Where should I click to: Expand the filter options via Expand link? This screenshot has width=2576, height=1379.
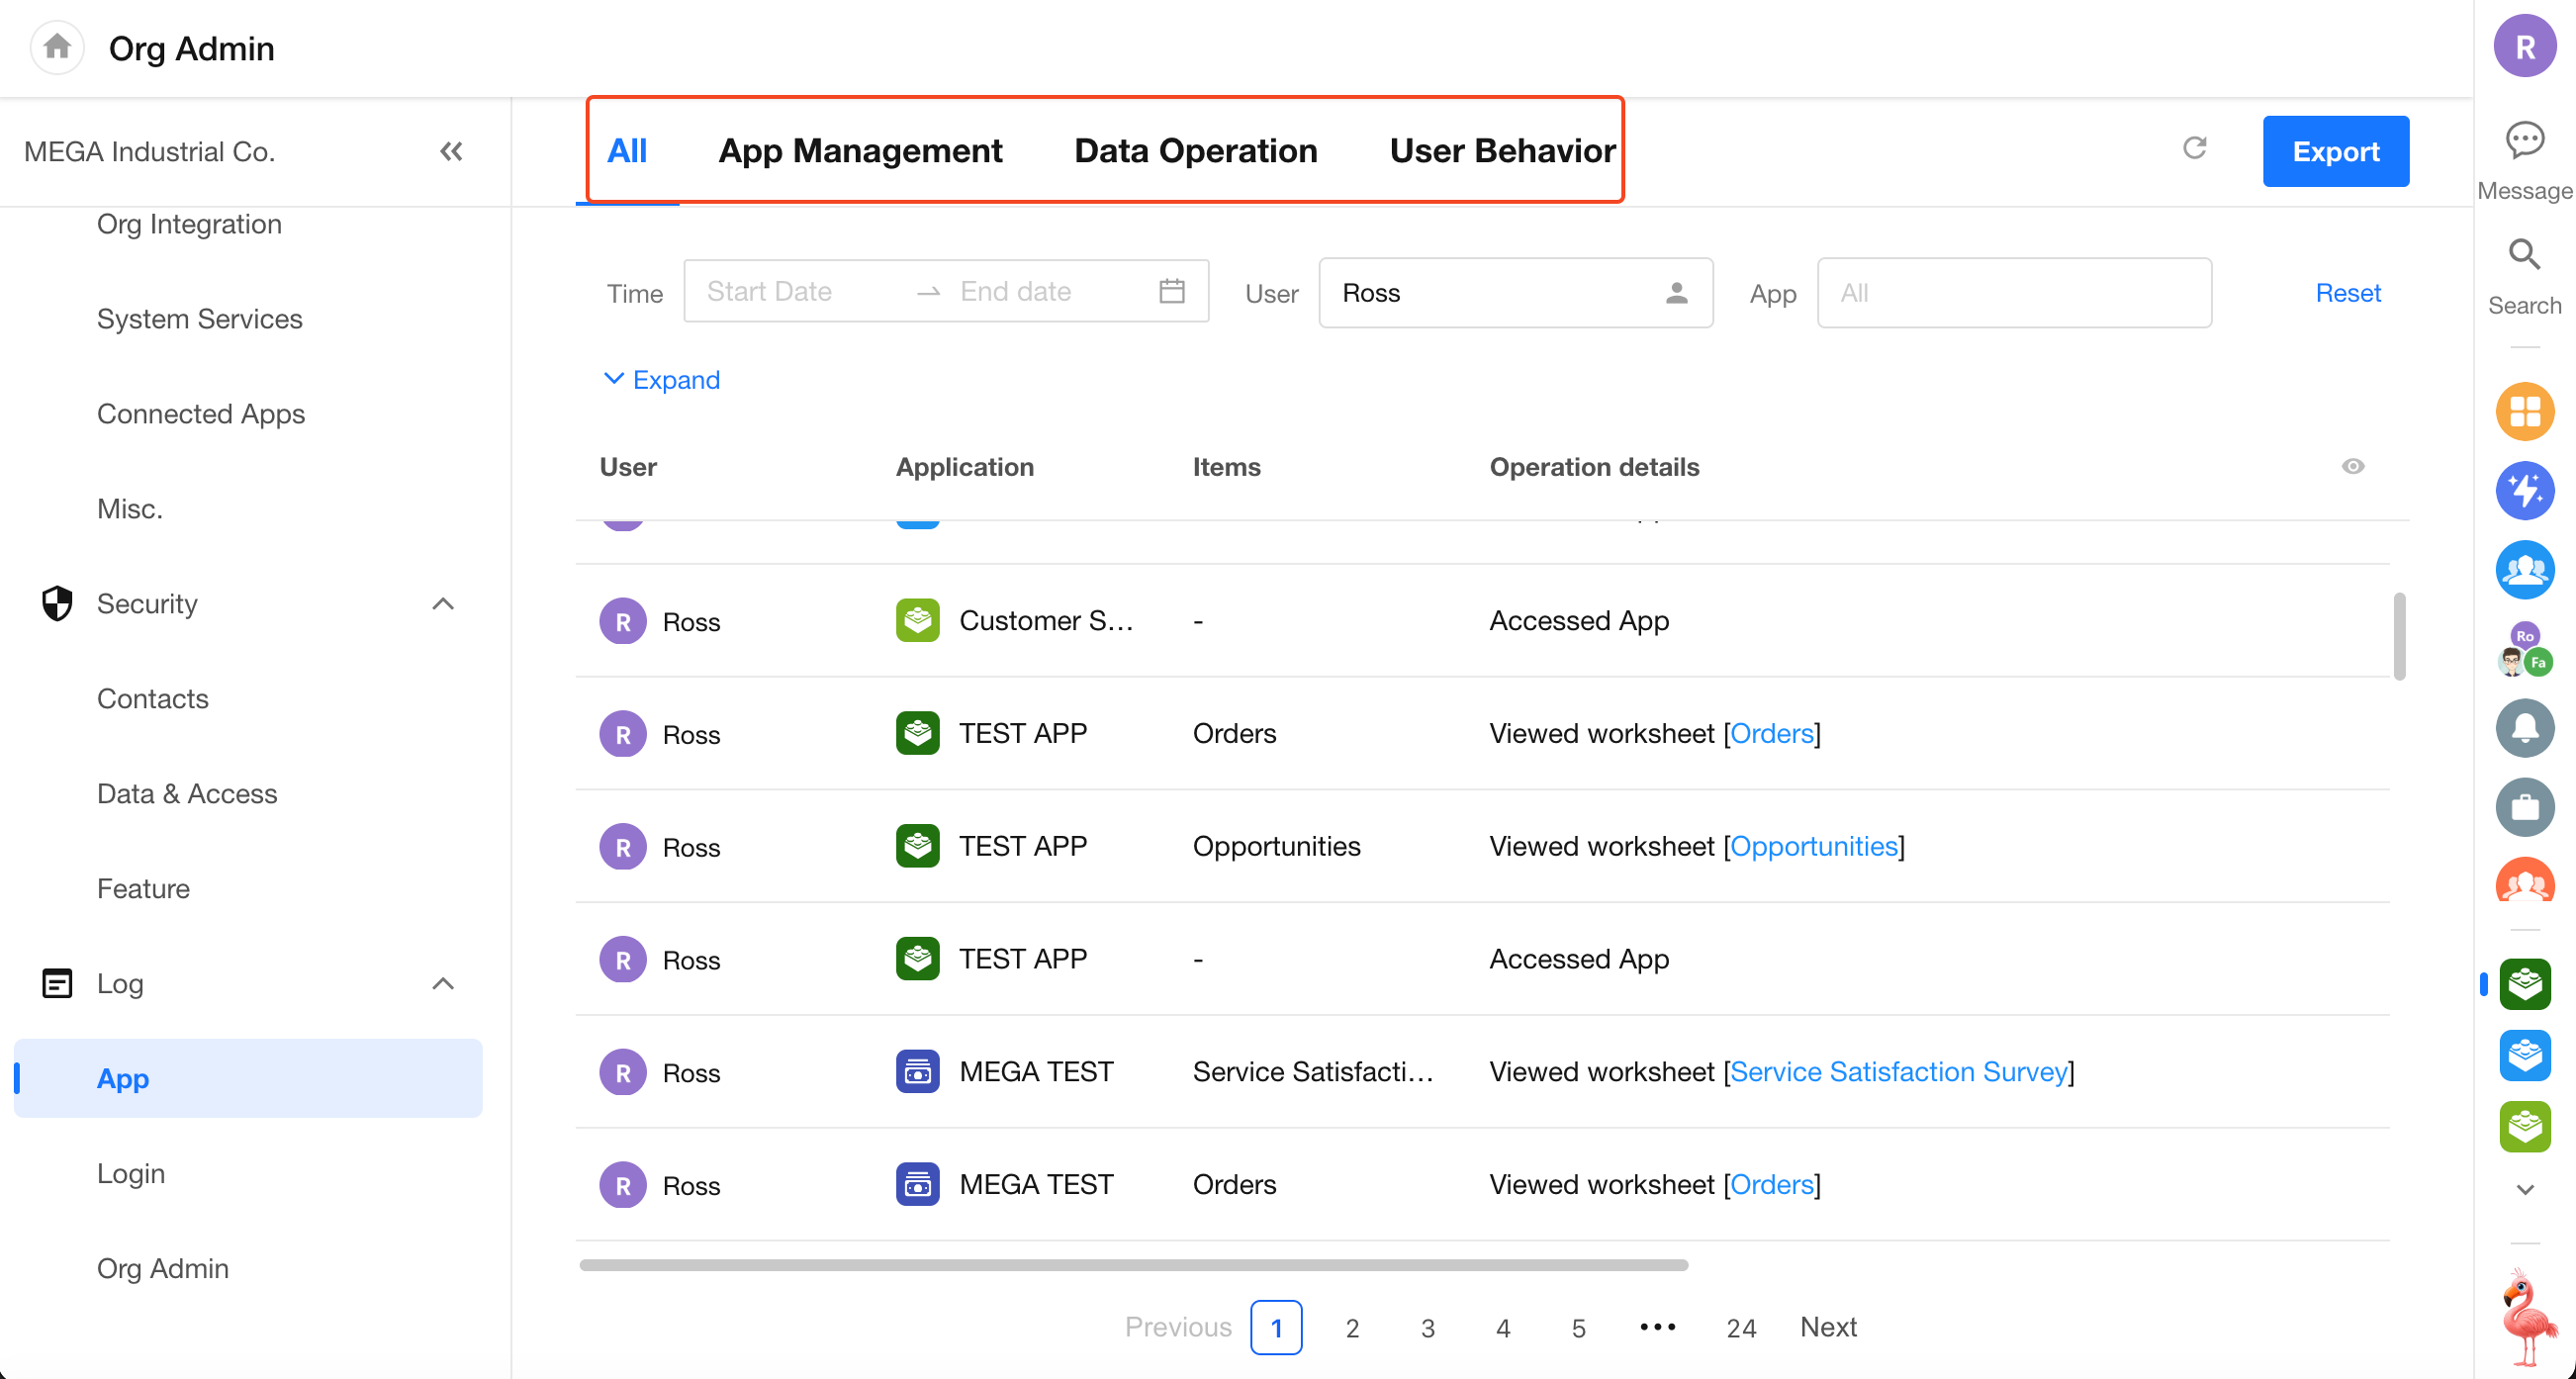click(662, 380)
